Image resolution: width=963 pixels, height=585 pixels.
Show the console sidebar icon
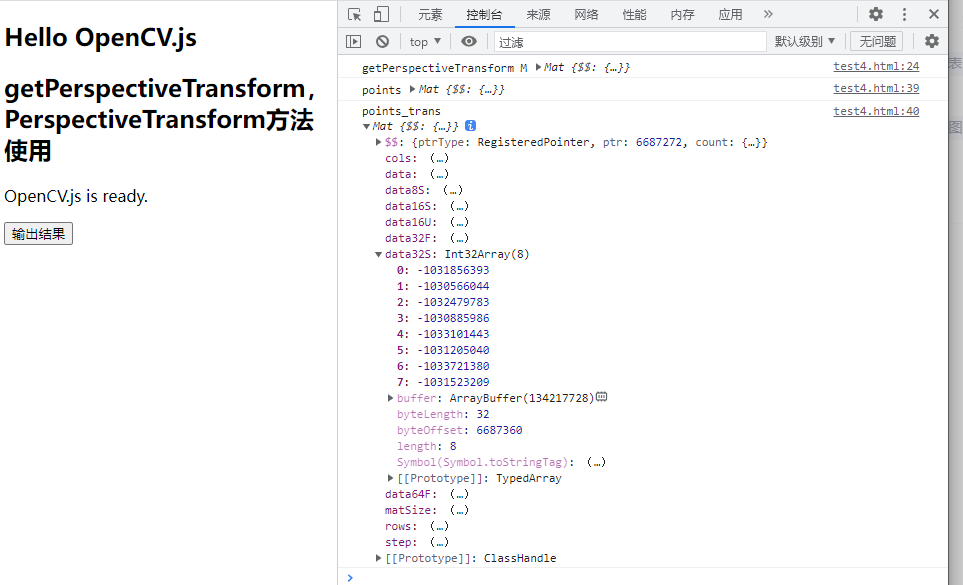[x=354, y=41]
